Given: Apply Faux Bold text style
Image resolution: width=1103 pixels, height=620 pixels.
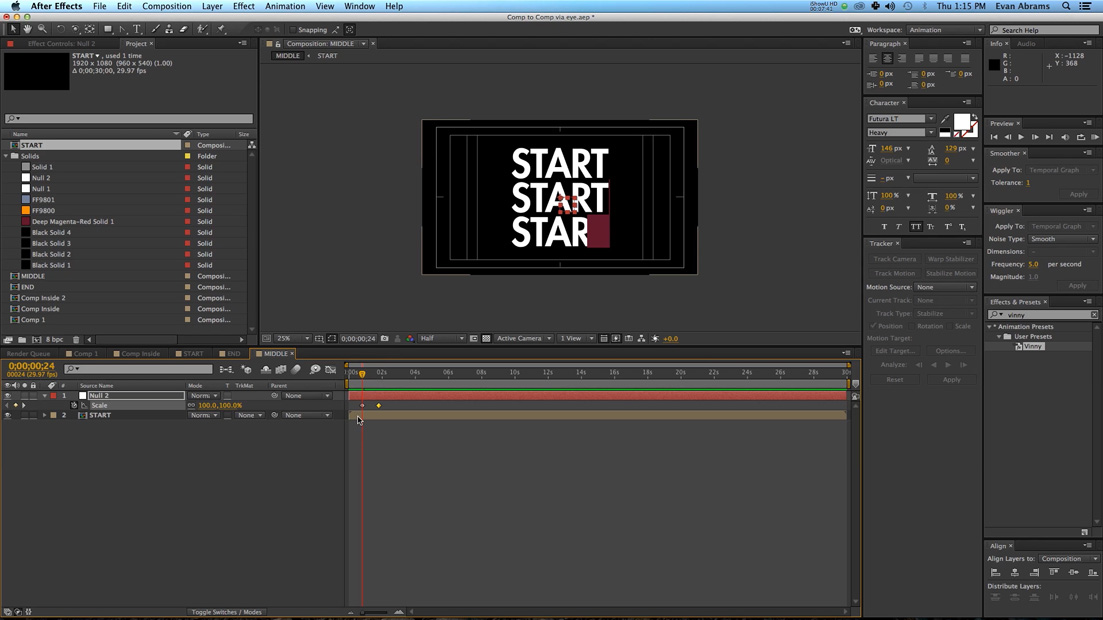Looking at the screenshot, I should [x=884, y=227].
